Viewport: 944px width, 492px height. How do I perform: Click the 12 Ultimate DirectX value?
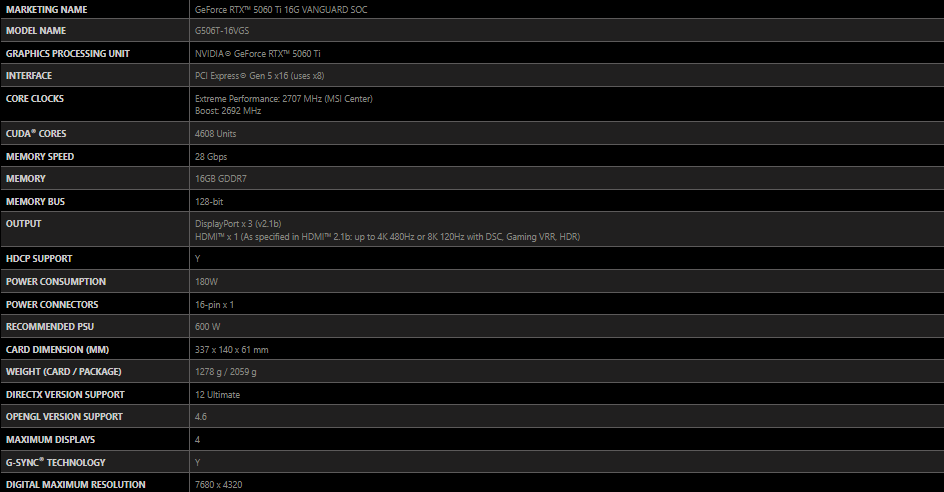point(217,395)
